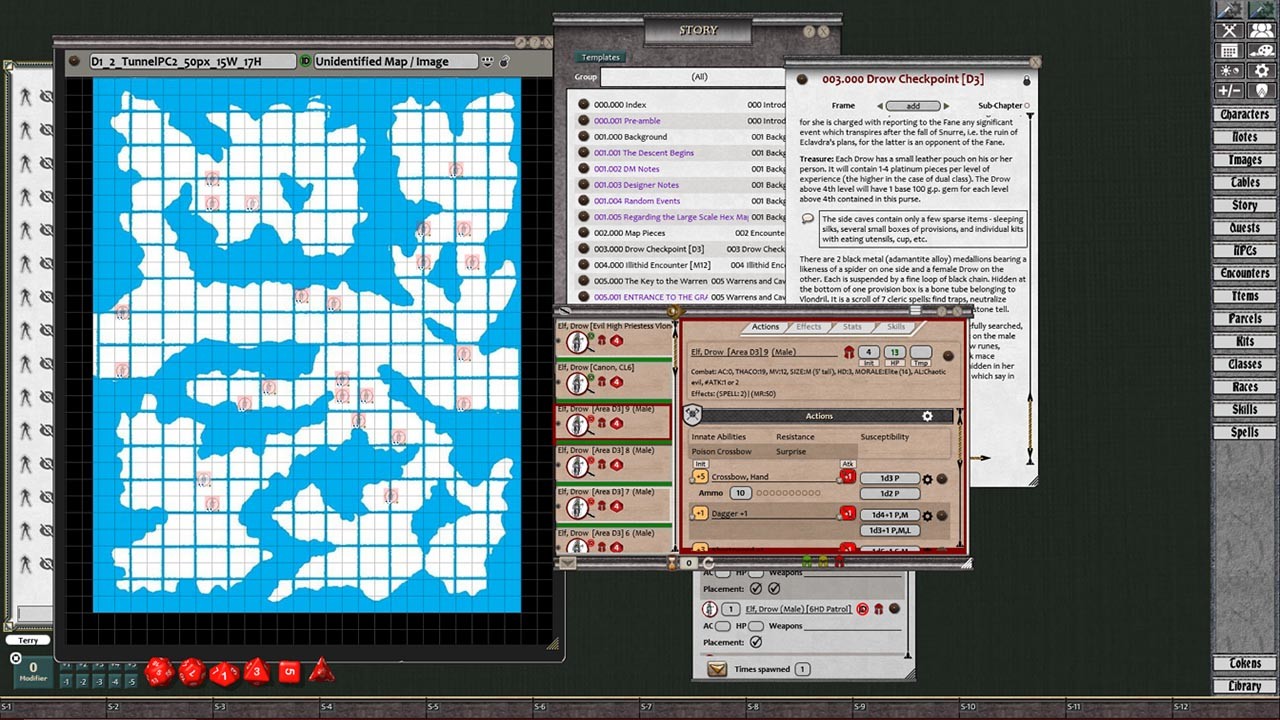Screen dimensions: 1280x720
Task: Click the Actions section gear on the drow sheet
Action: point(927,416)
